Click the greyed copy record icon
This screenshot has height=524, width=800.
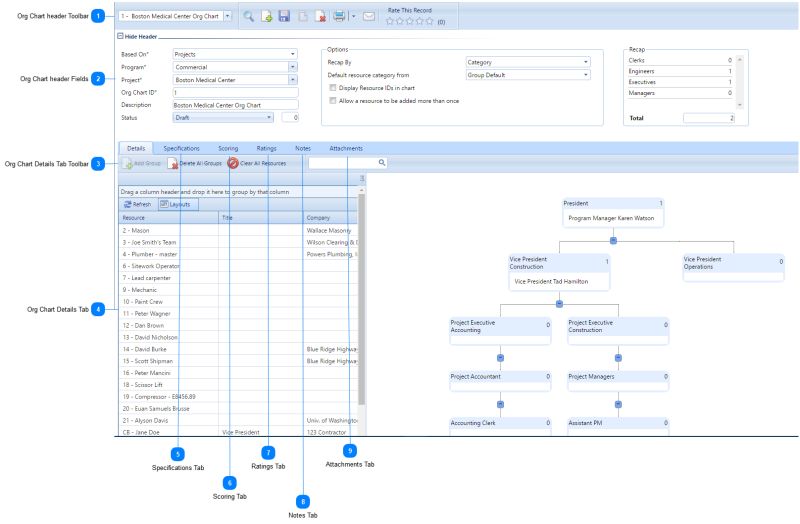coord(303,16)
